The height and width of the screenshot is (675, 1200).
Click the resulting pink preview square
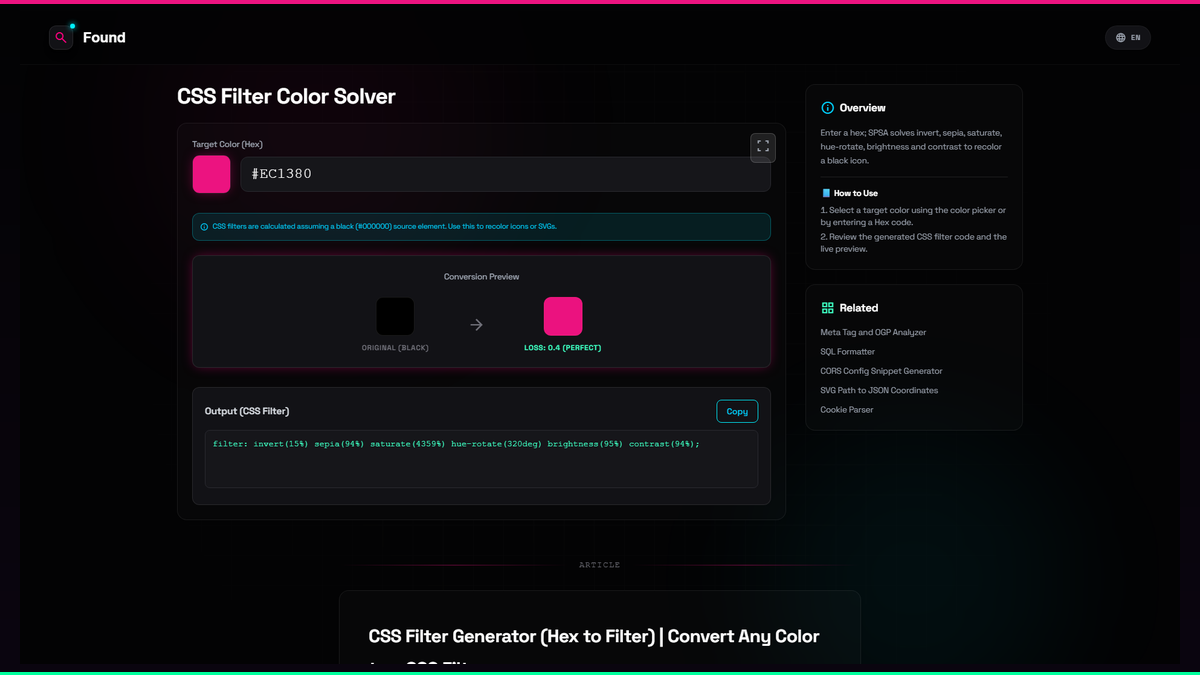tap(563, 316)
